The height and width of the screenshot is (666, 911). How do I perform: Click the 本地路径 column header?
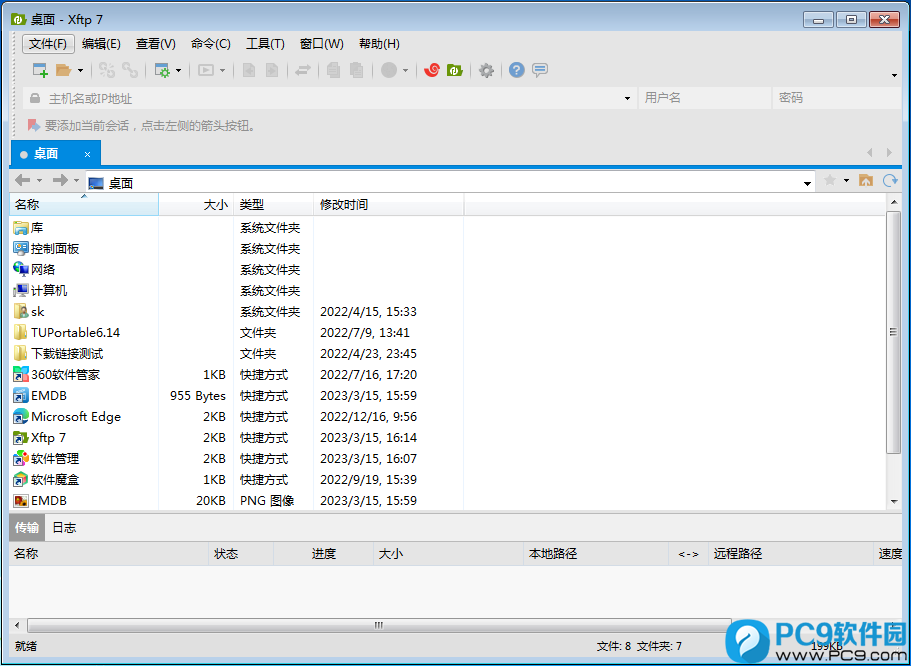(596, 554)
